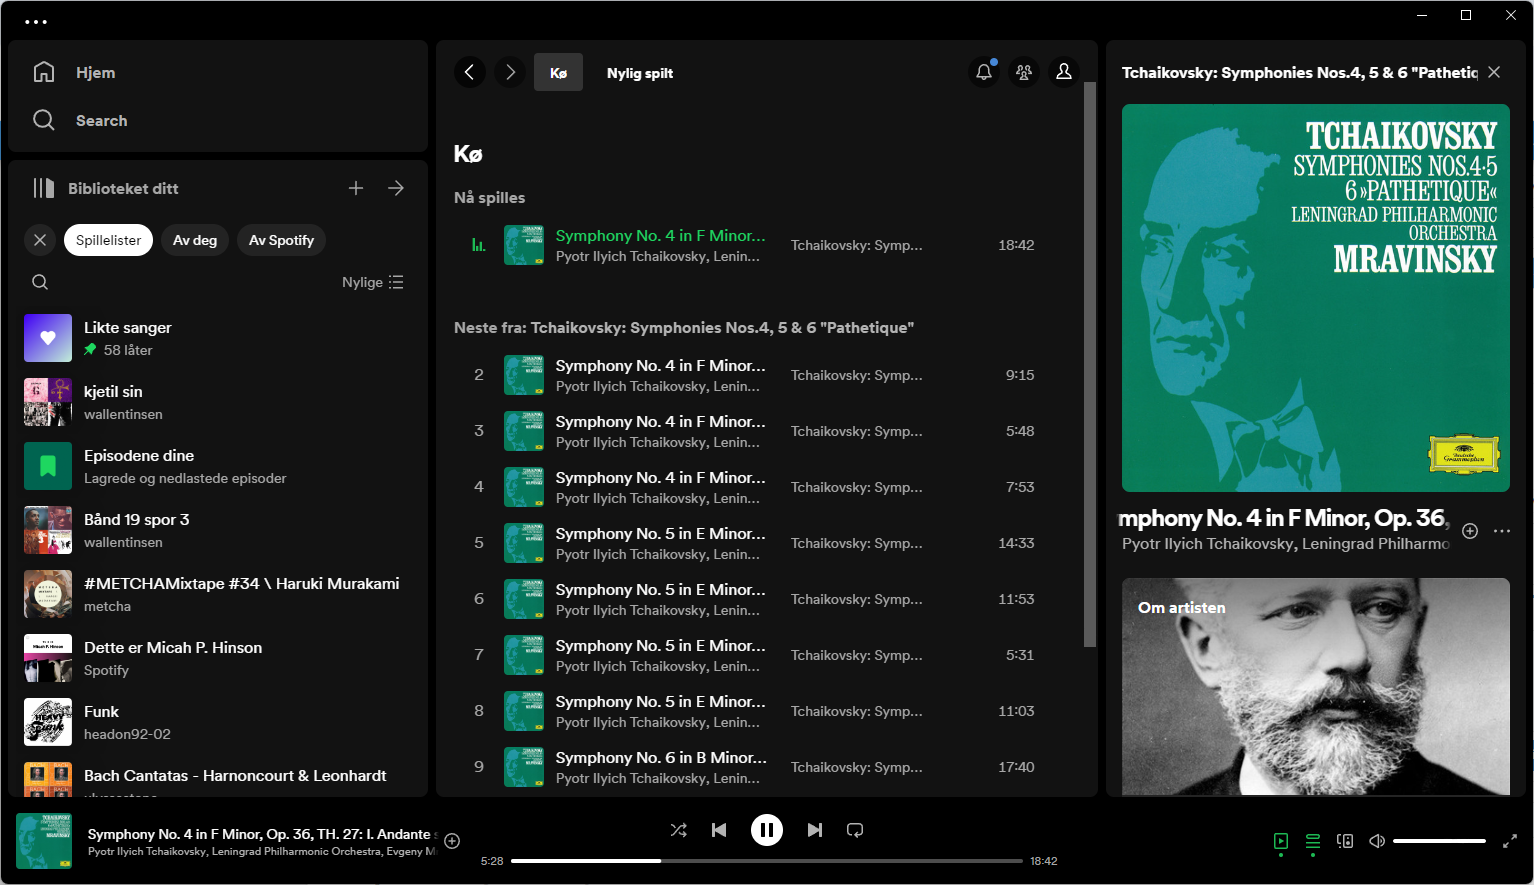Screen dimensions: 1534x885
Task: Pause the playing track
Action: (767, 830)
